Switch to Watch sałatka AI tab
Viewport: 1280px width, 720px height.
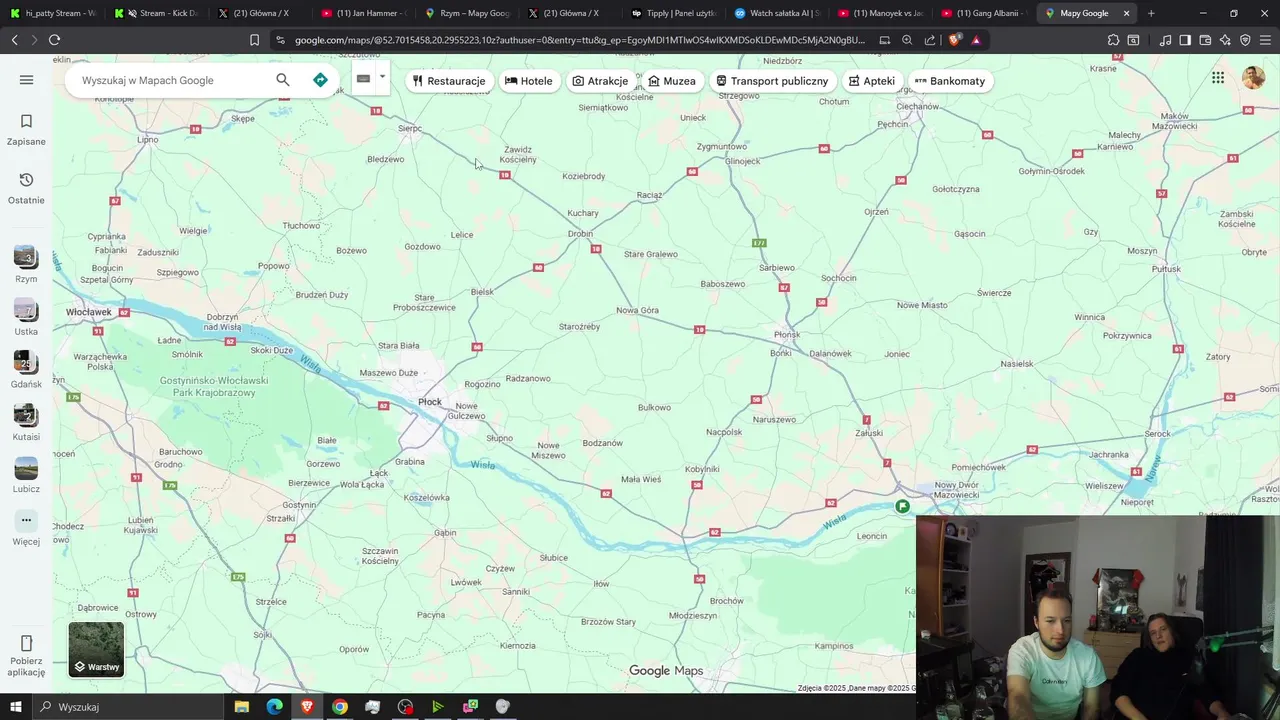tap(778, 13)
